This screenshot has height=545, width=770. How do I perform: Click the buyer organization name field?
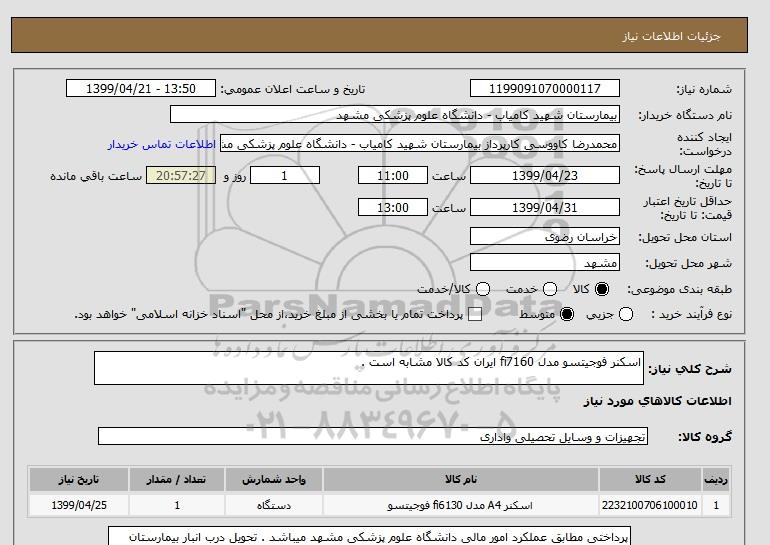[x=395, y=114]
